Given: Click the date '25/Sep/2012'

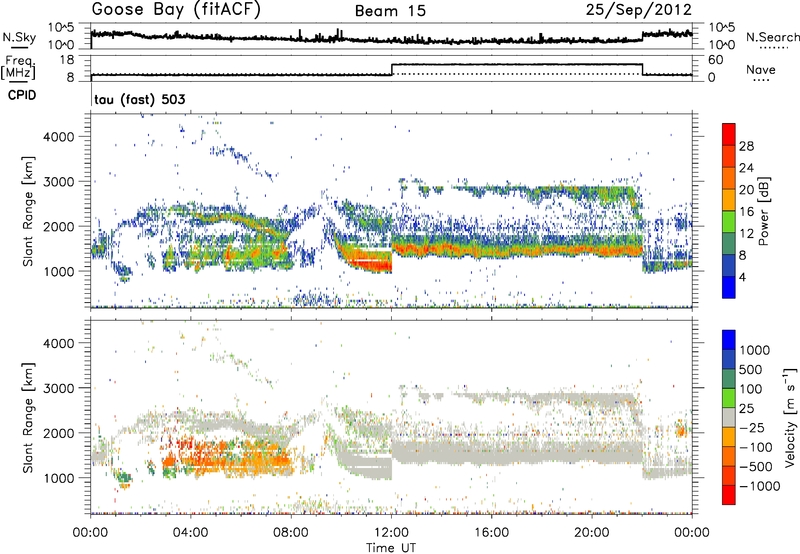Looking at the screenshot, I should point(639,10).
